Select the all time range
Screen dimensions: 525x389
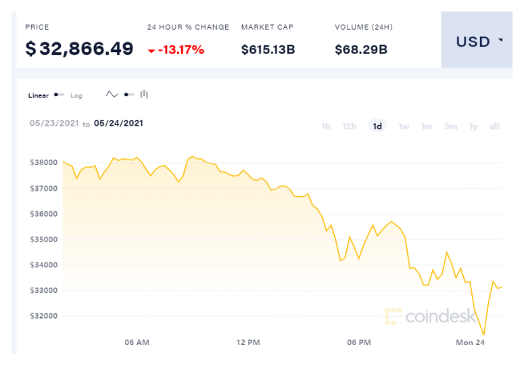[x=494, y=126]
